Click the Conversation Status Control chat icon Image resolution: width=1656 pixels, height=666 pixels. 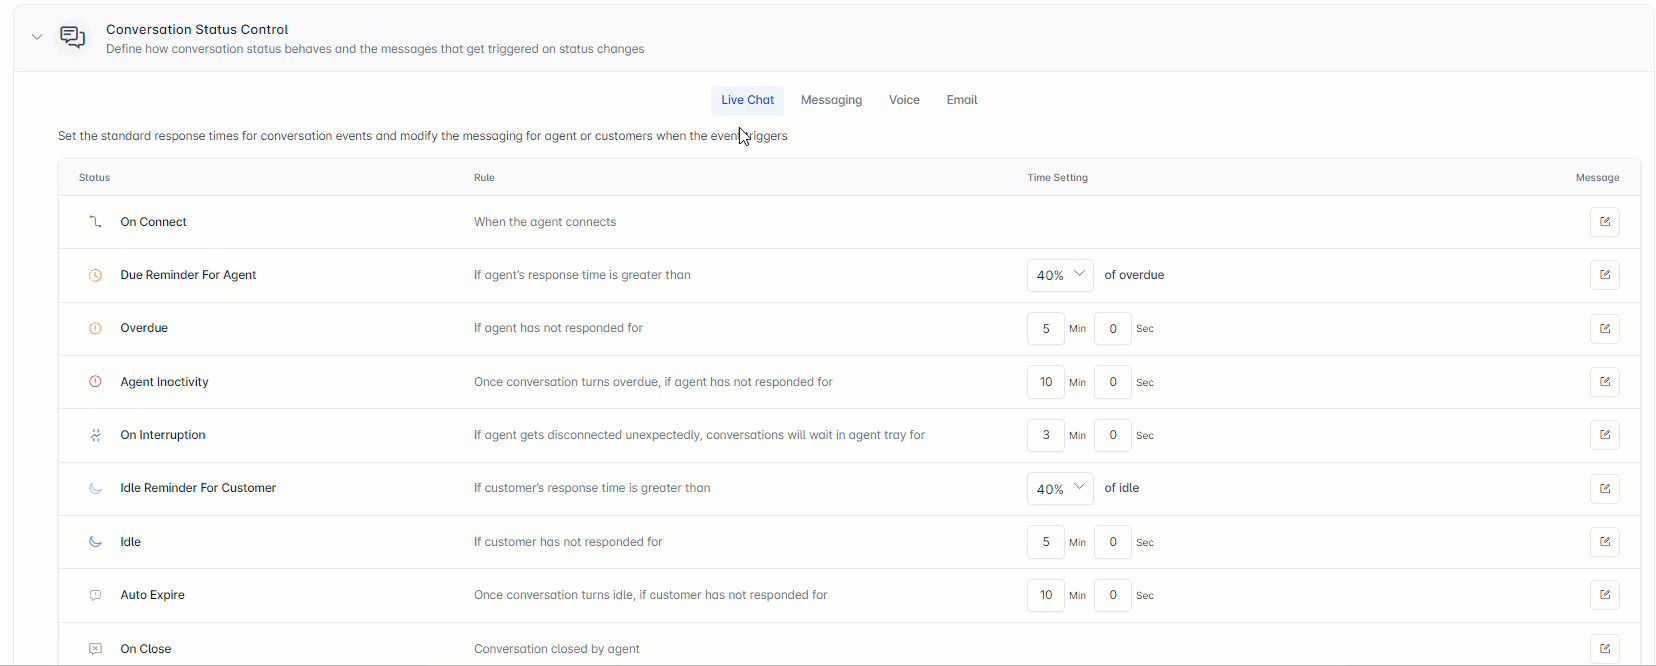click(x=72, y=38)
